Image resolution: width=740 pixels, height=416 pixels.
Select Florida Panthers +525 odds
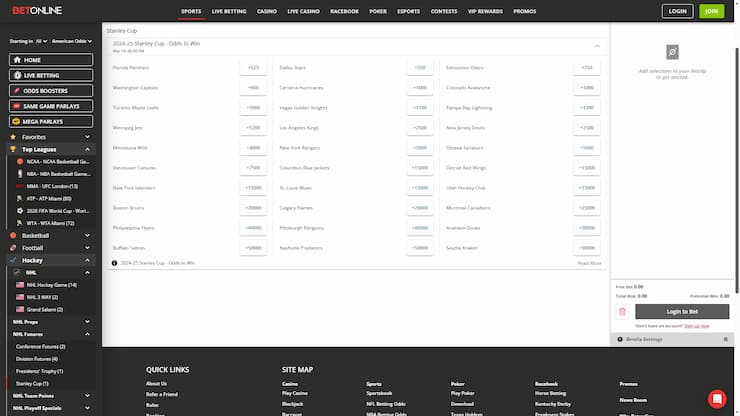(252, 68)
